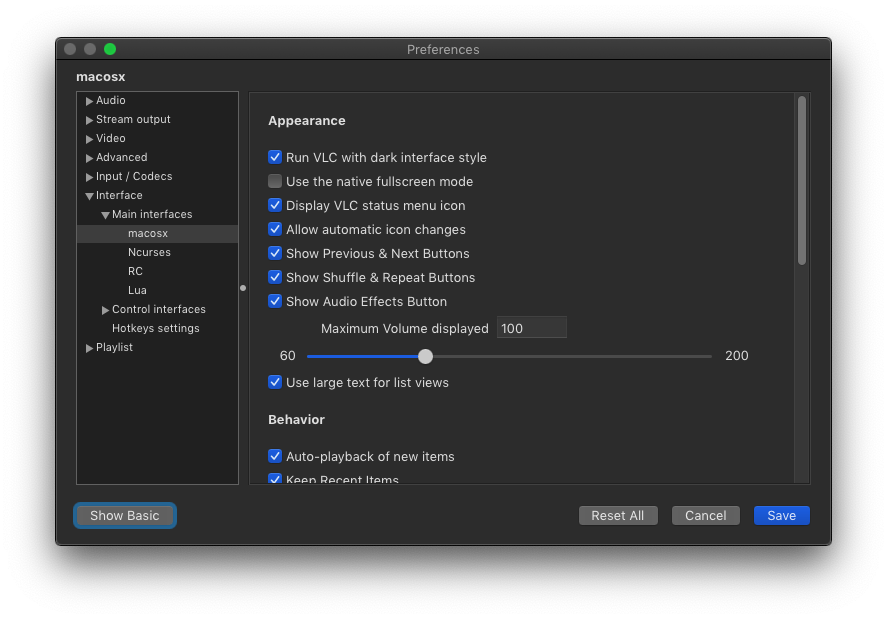Expand the Input / Codecs arrow
The width and height of the screenshot is (887, 619).
click(x=89, y=177)
